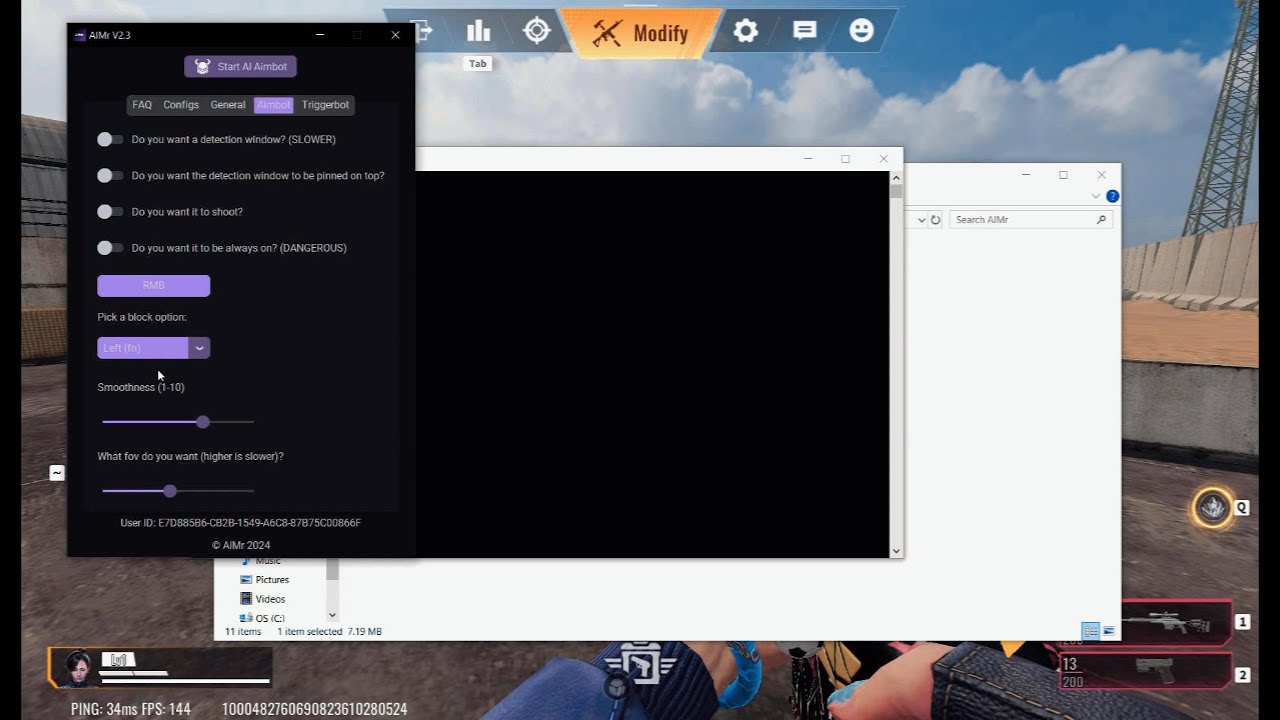Image resolution: width=1280 pixels, height=720 pixels.
Task: Select the Modify weapon tab
Action: [x=641, y=33]
